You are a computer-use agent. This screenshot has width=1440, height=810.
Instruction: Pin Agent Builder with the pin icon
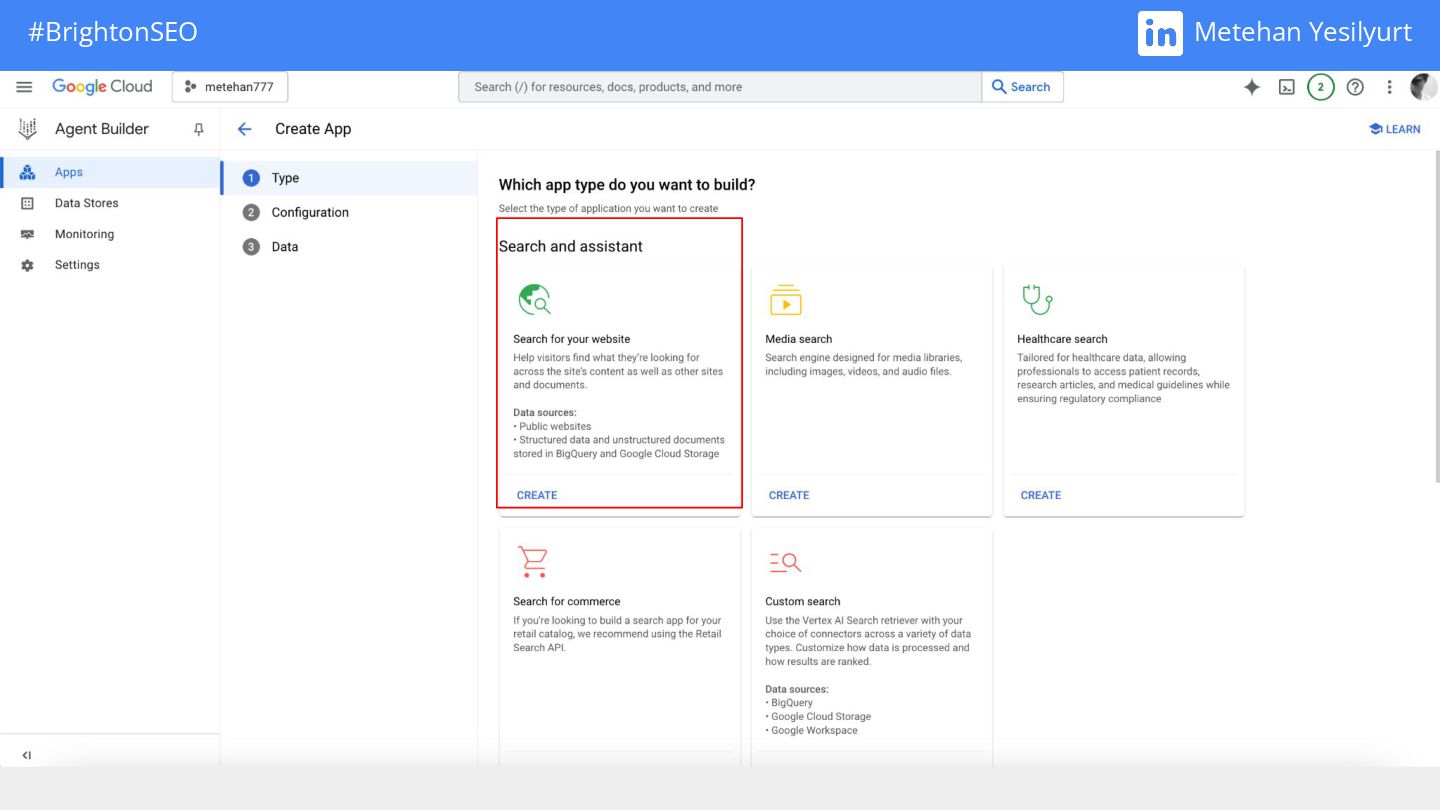click(198, 129)
